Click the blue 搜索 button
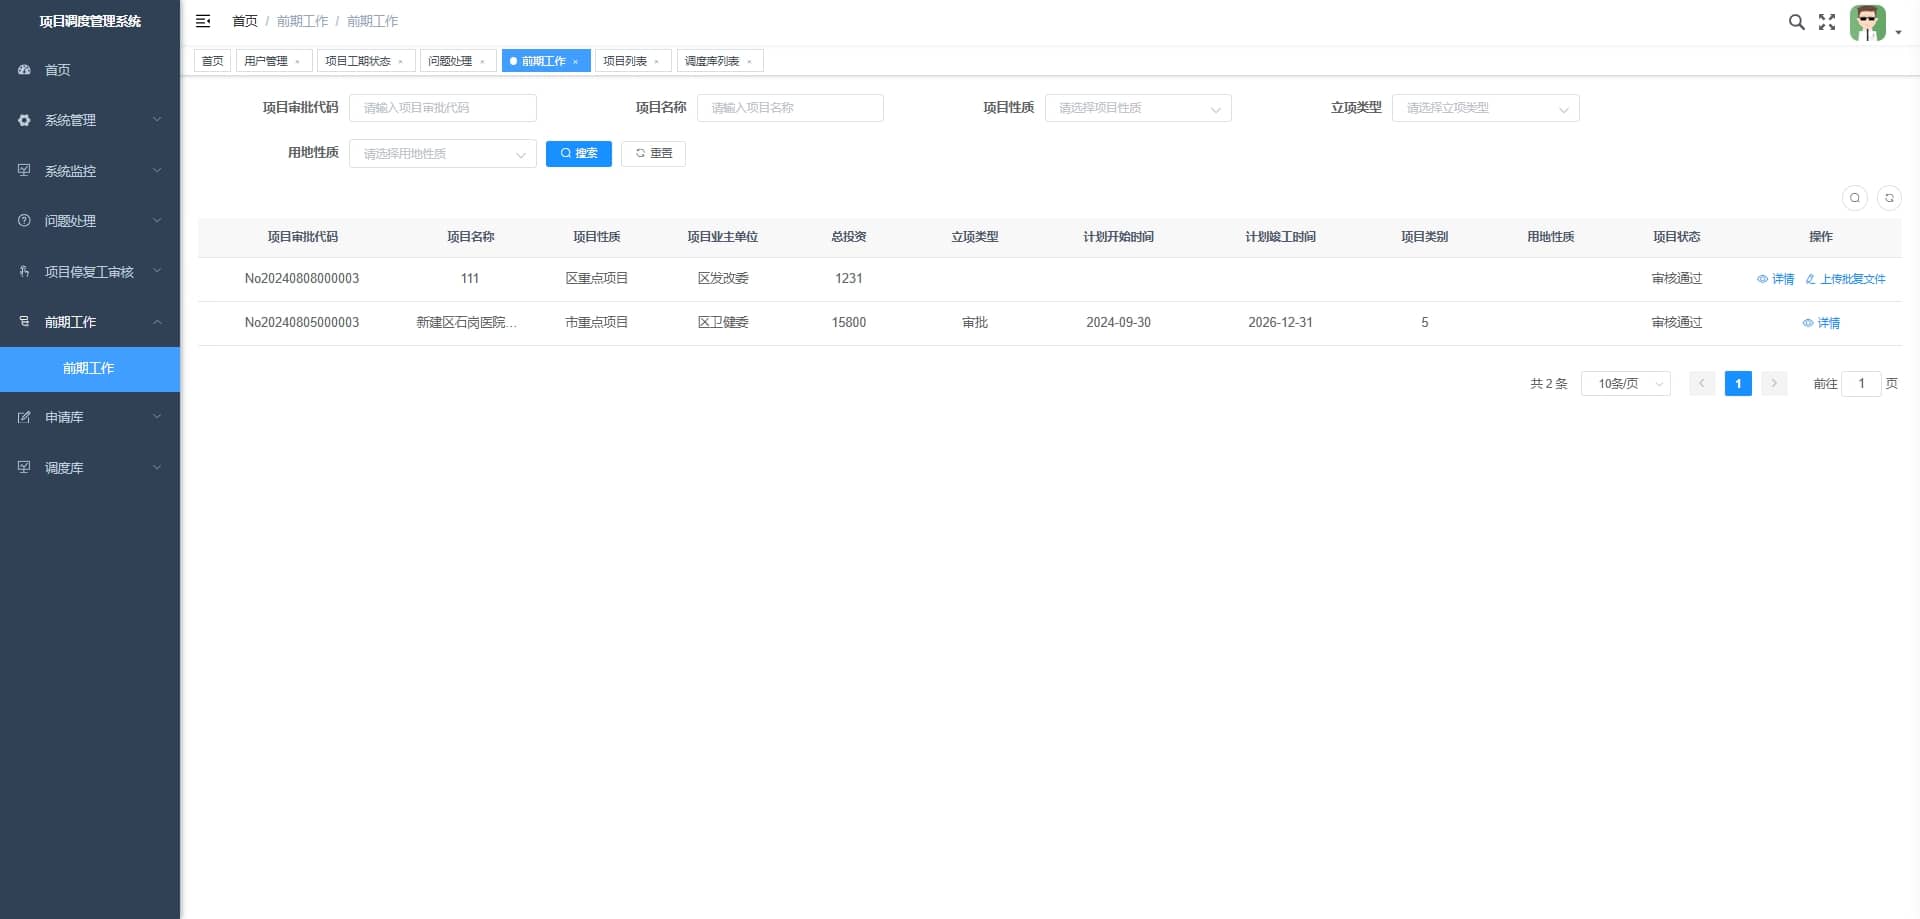This screenshot has width=1920, height=919. (x=579, y=154)
